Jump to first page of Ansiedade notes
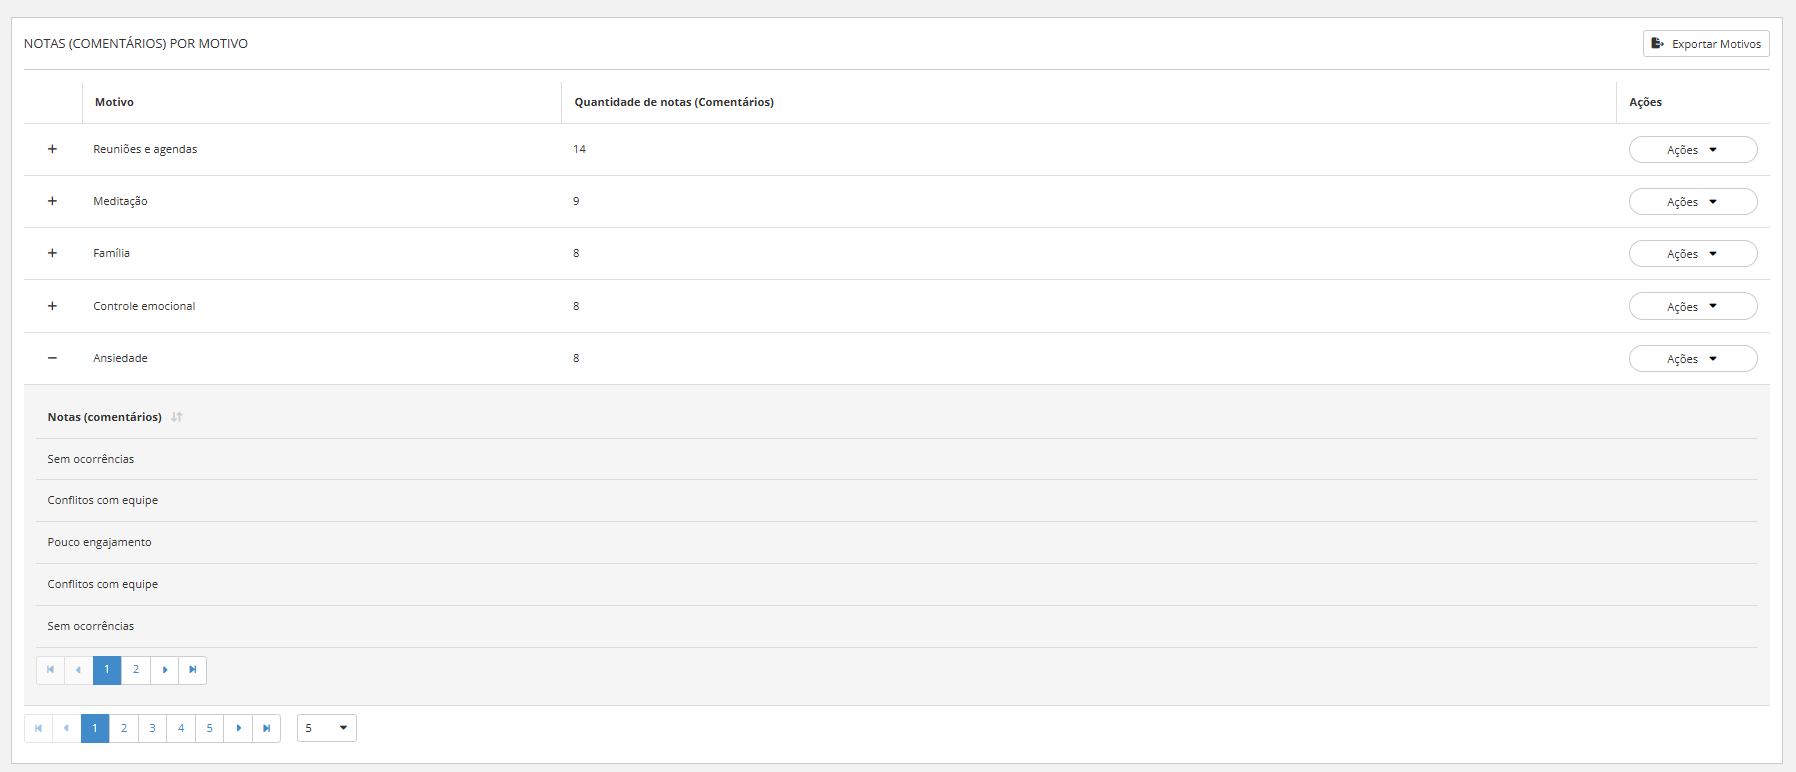The width and height of the screenshot is (1796, 772). pyautogui.click(x=50, y=670)
